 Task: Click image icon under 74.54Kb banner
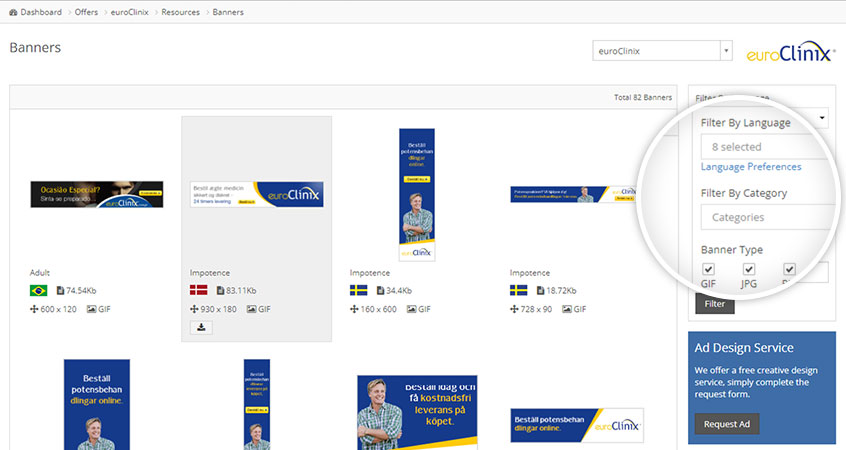(x=92, y=309)
